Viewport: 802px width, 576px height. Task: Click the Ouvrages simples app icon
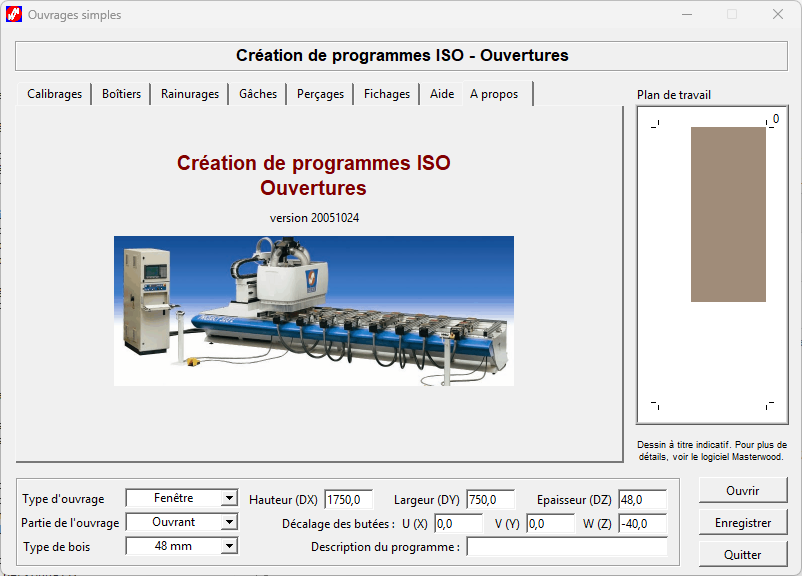(14, 15)
